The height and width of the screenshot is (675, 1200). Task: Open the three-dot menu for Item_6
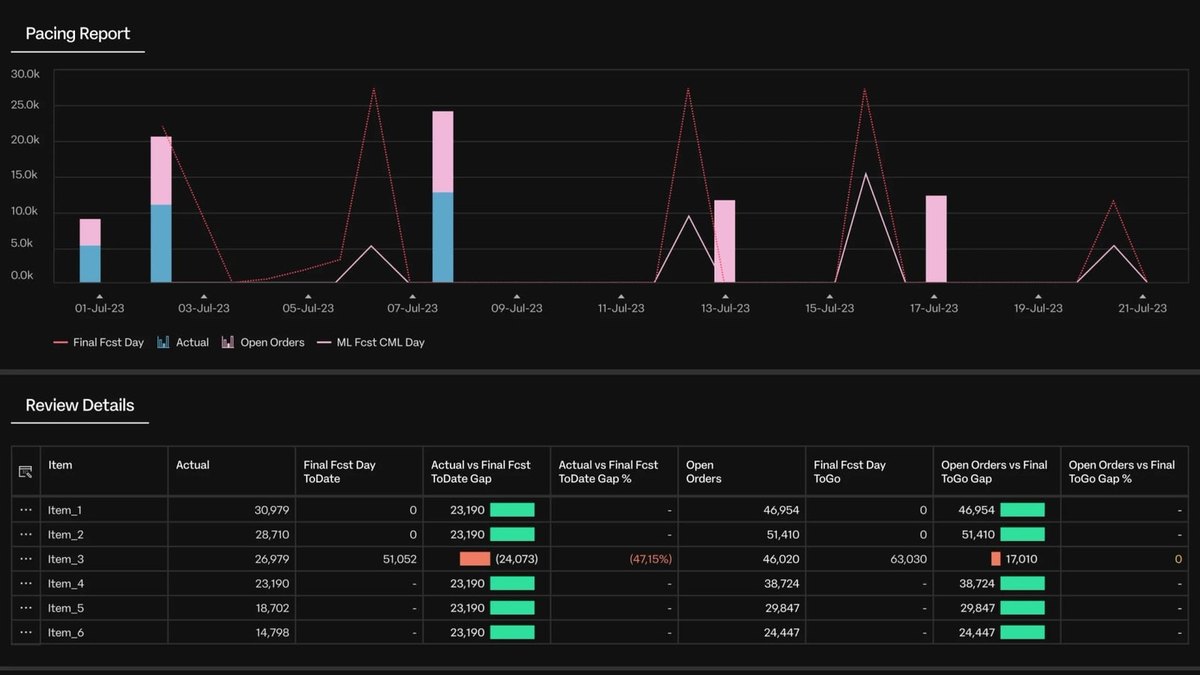point(26,632)
